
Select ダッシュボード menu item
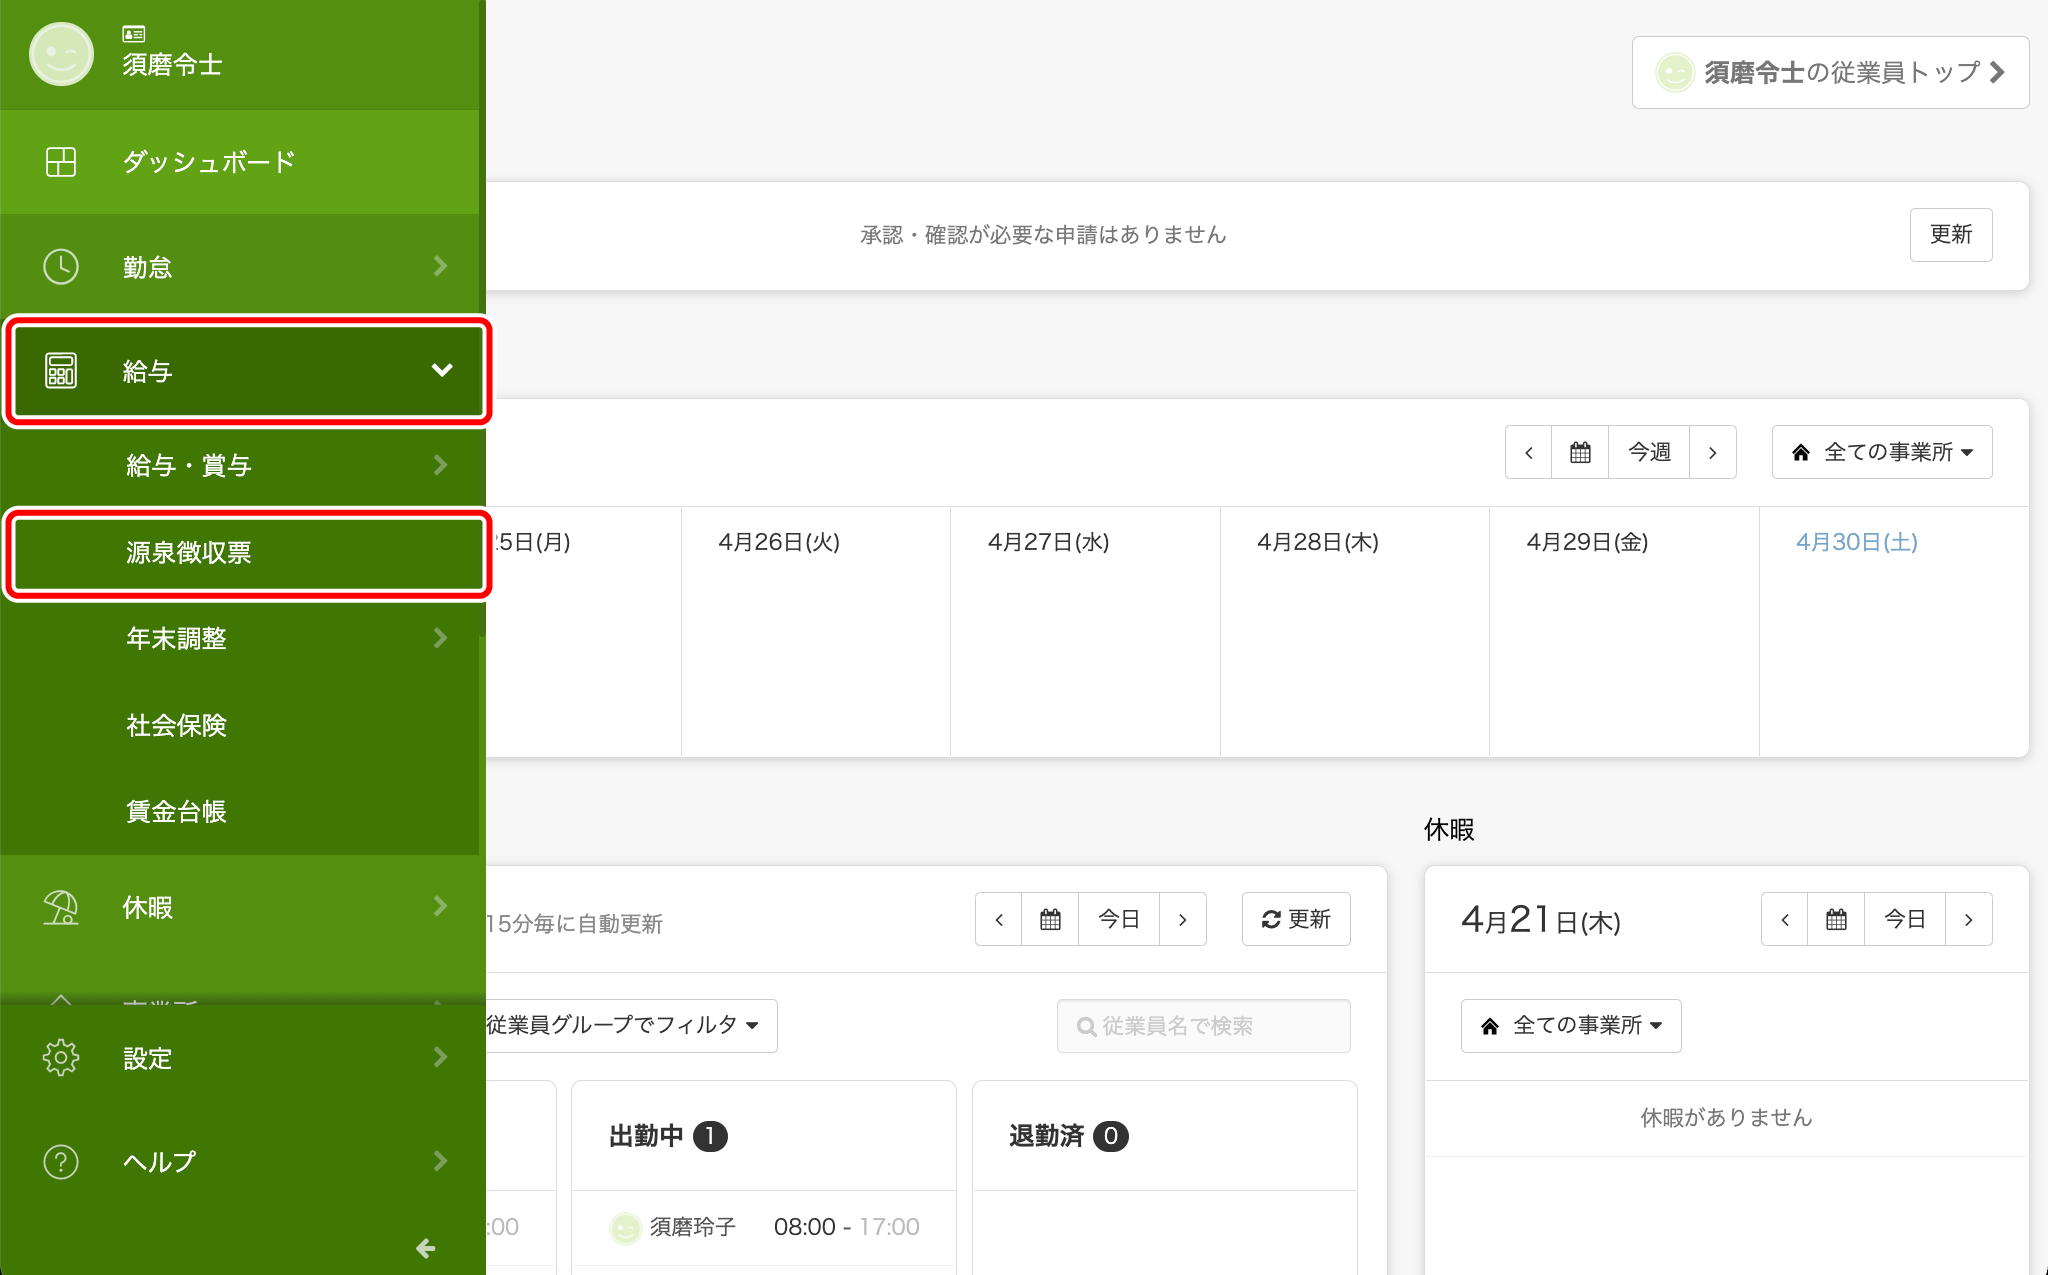(x=240, y=162)
